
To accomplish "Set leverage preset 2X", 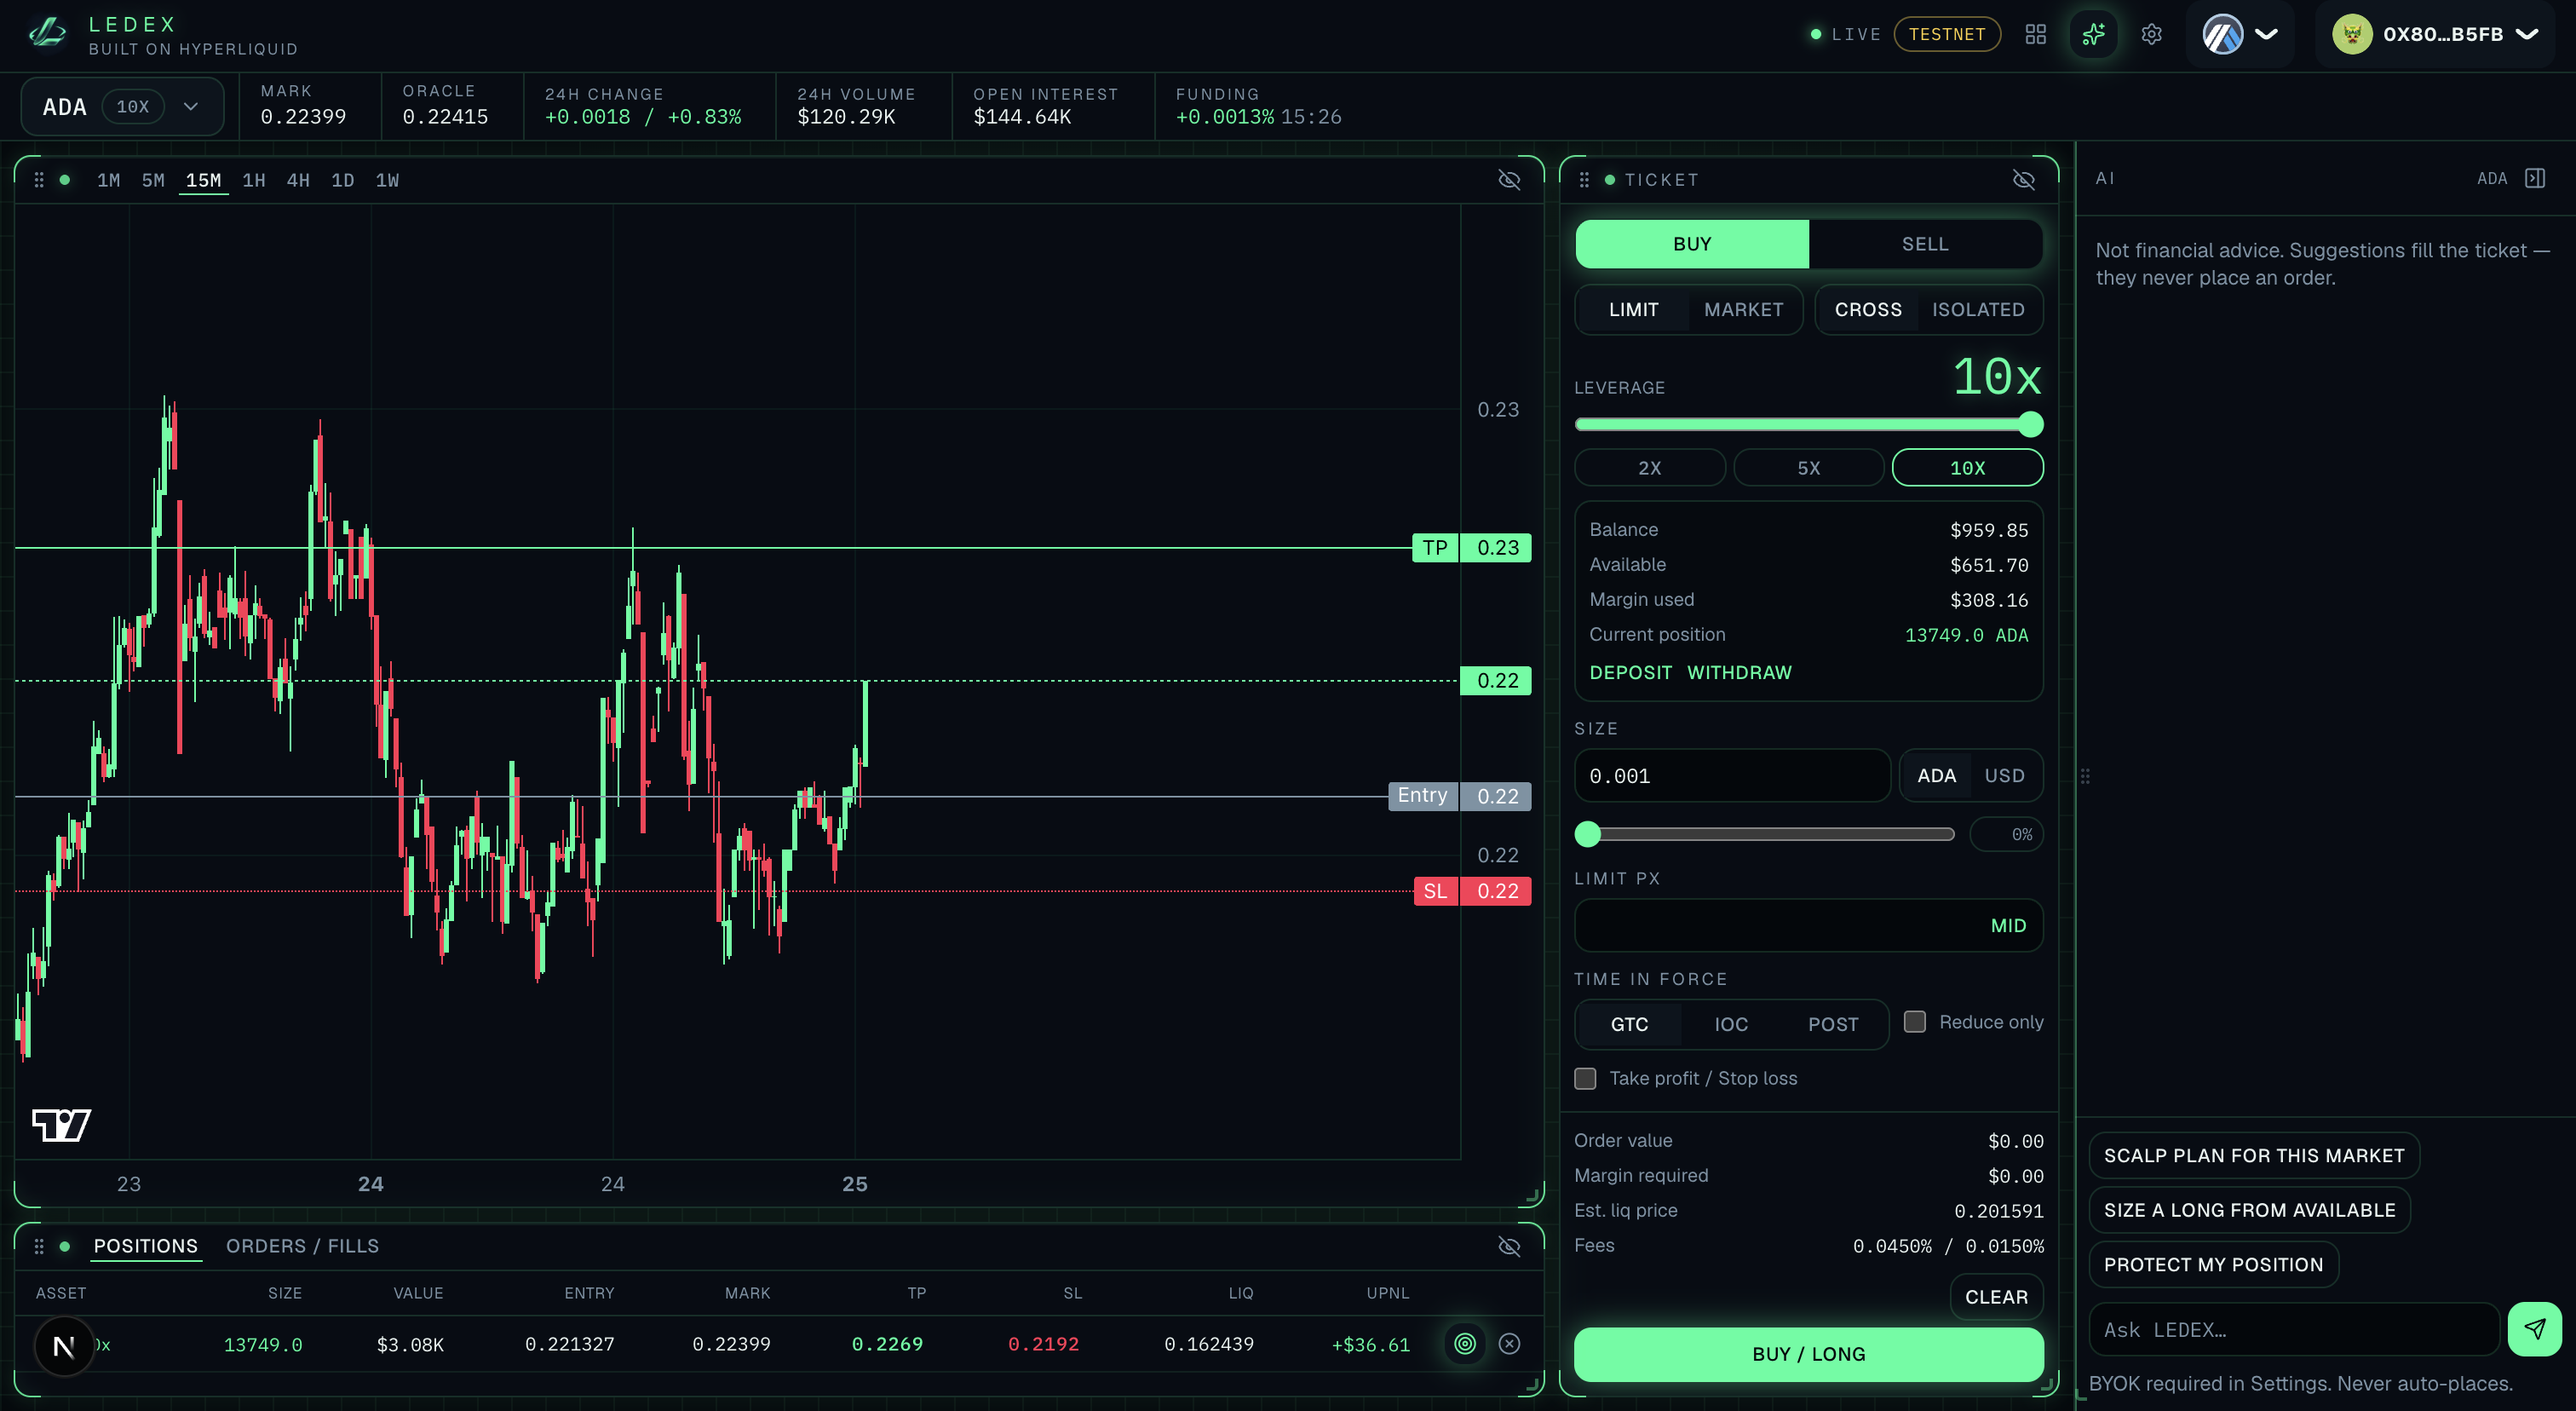I will [1650, 468].
